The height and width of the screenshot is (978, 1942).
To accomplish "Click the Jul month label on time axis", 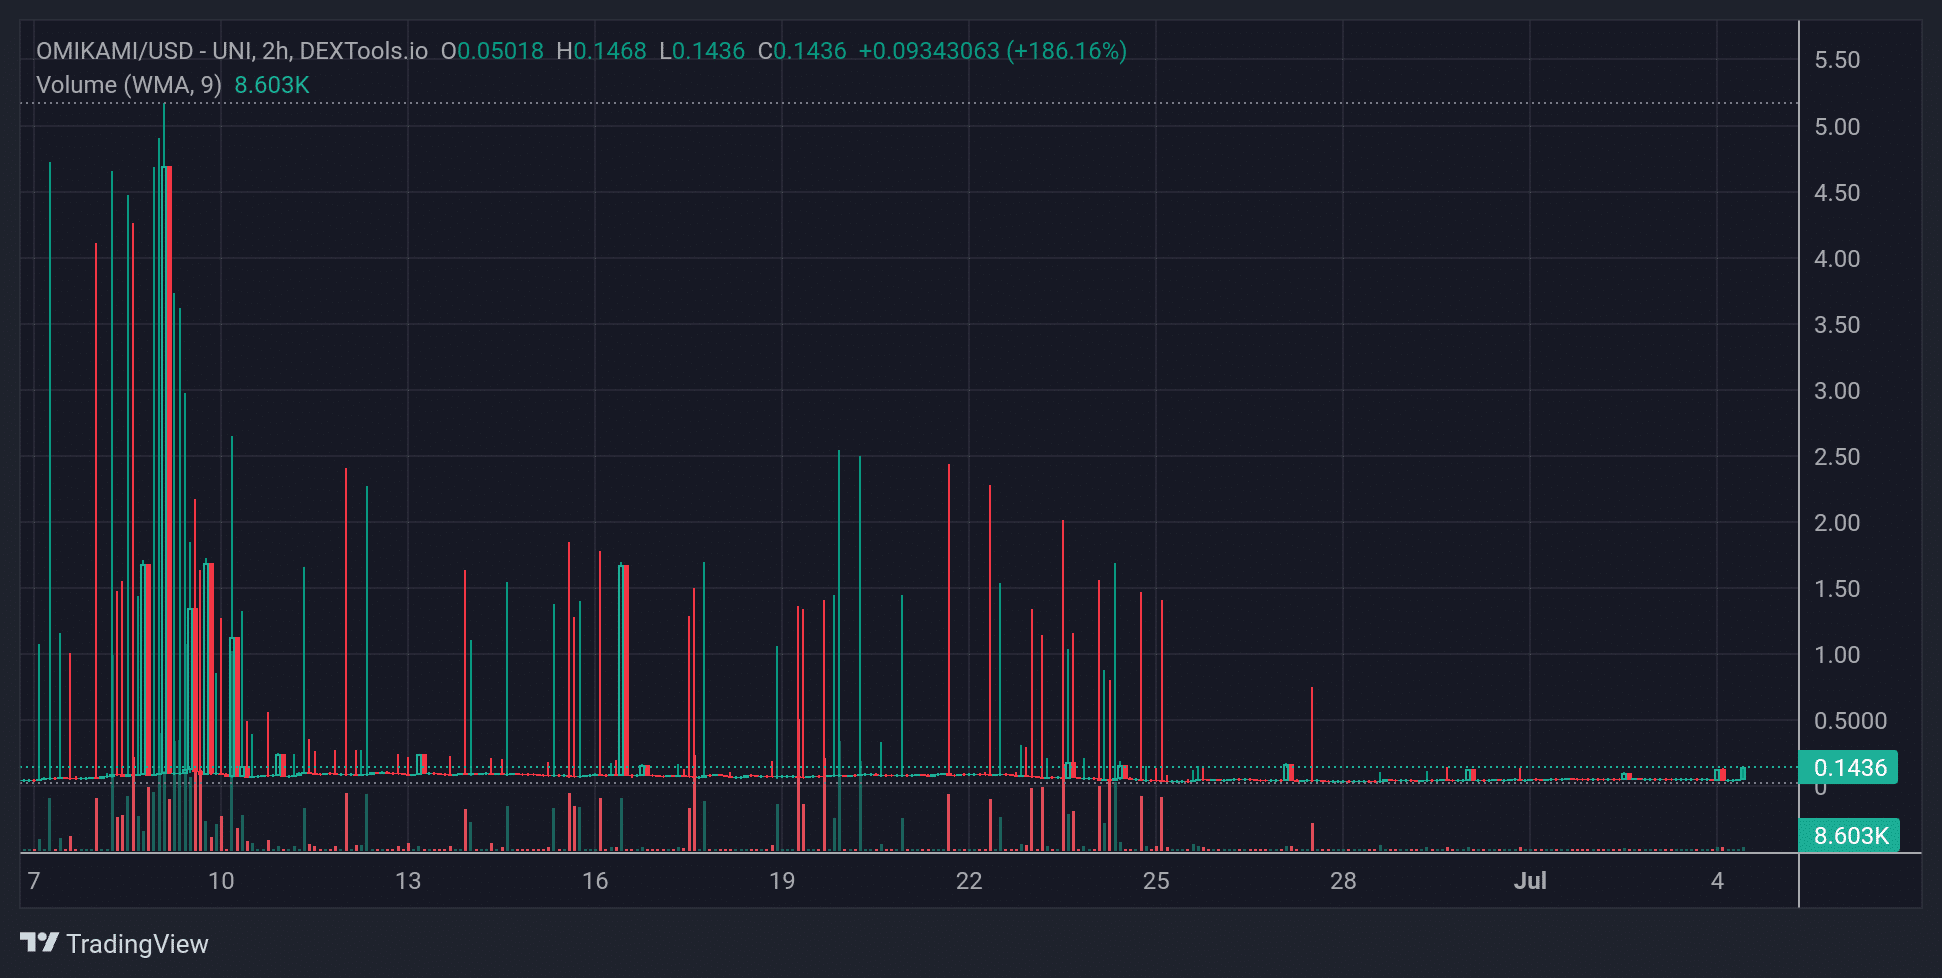I will (1530, 881).
